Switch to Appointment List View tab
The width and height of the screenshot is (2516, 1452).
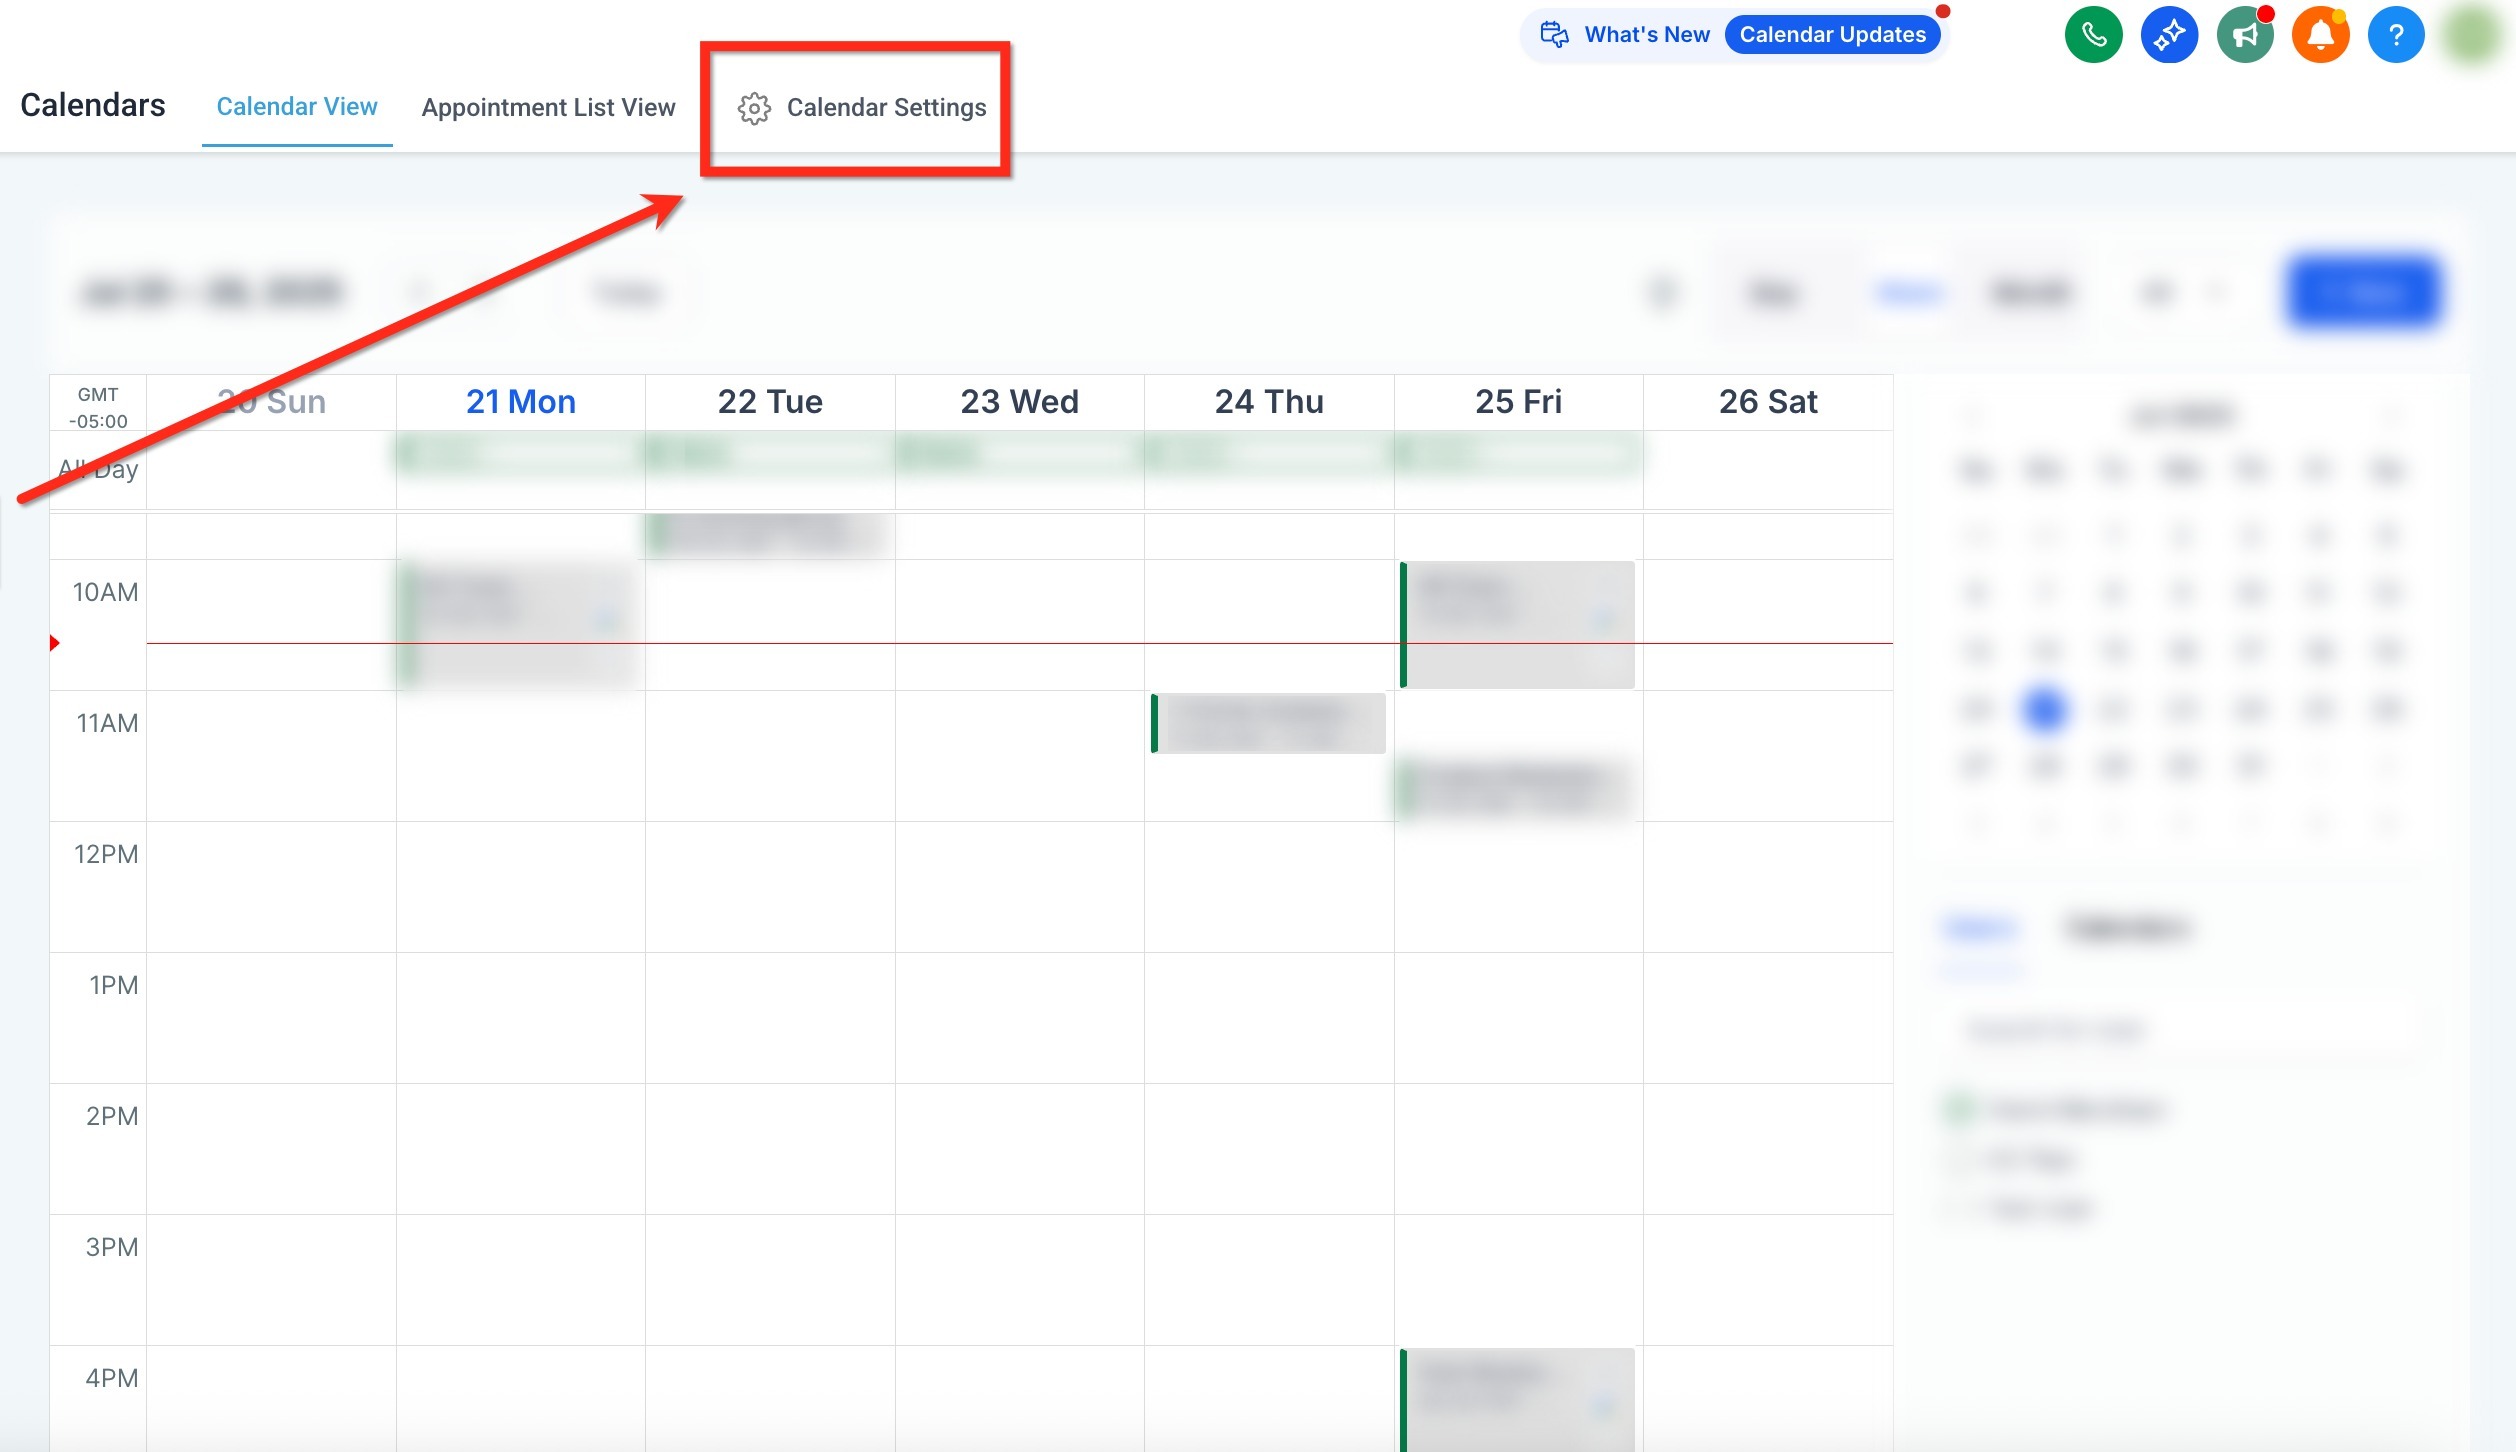548,107
